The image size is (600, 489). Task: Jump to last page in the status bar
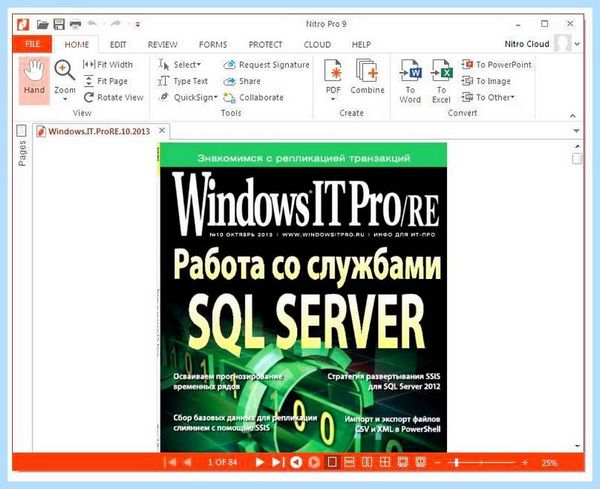(x=278, y=462)
